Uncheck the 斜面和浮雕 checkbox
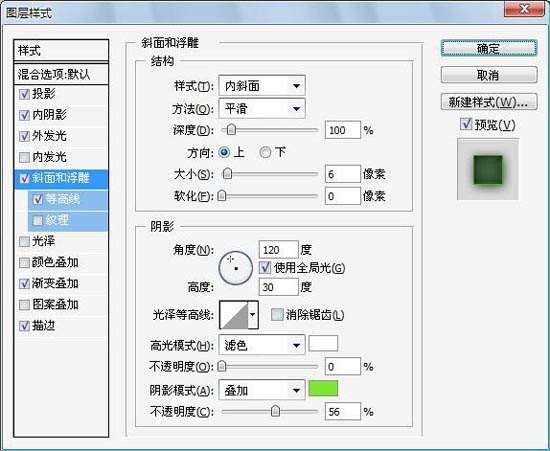This screenshot has height=451, width=550. click(x=24, y=179)
